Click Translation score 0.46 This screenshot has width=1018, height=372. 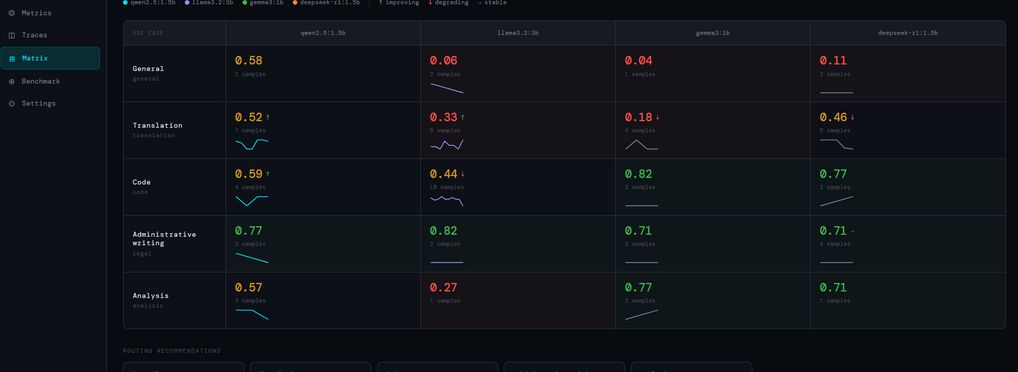[x=834, y=118]
